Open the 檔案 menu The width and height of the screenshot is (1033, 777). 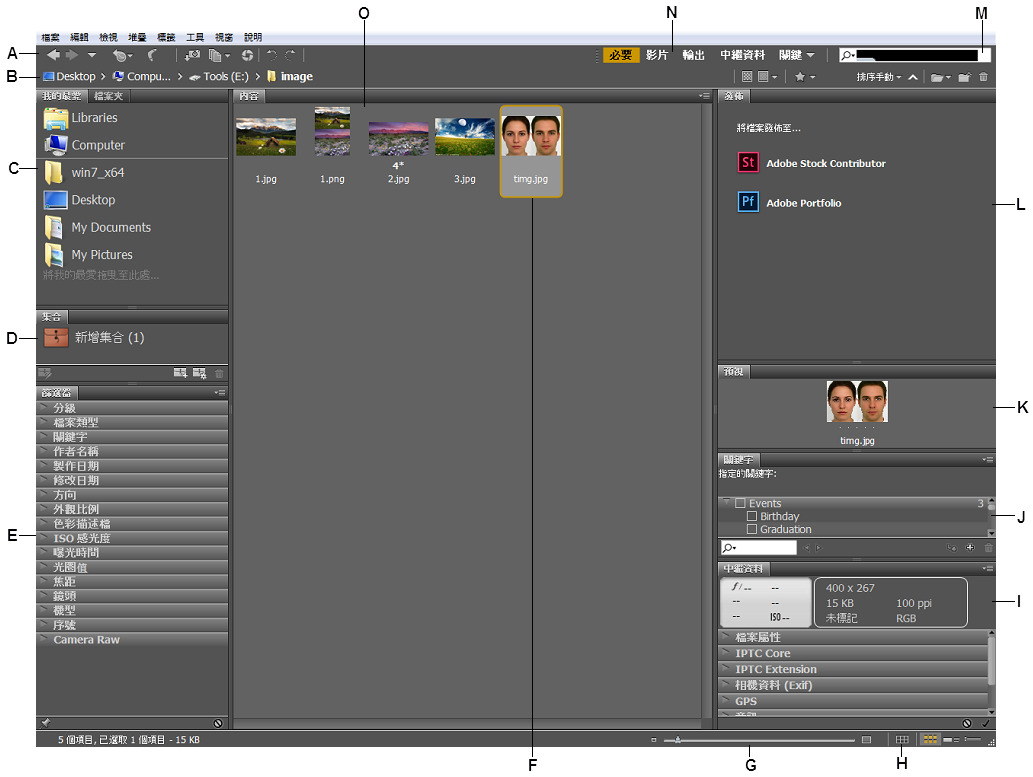click(51, 36)
